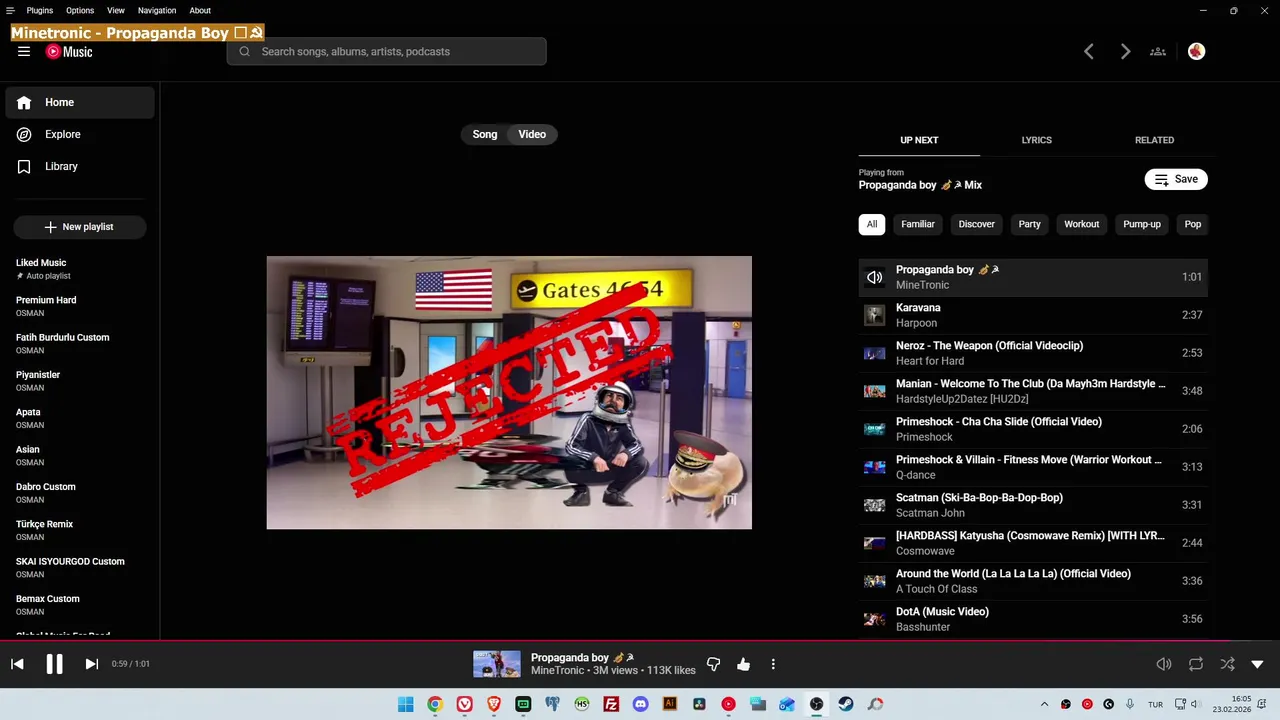Open the Fatih Burdurlu Custom playlist
Image resolution: width=1280 pixels, height=720 pixels.
(80, 343)
